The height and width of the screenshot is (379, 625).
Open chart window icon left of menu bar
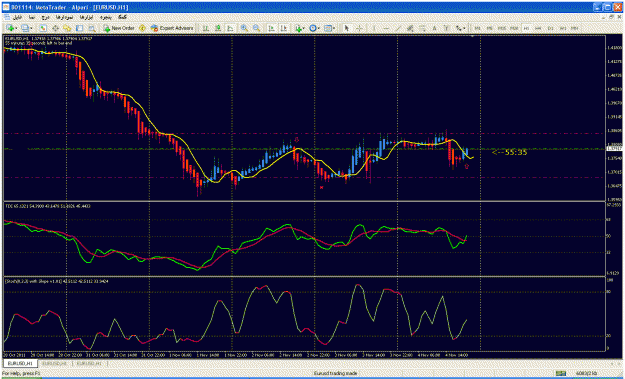click(6, 18)
